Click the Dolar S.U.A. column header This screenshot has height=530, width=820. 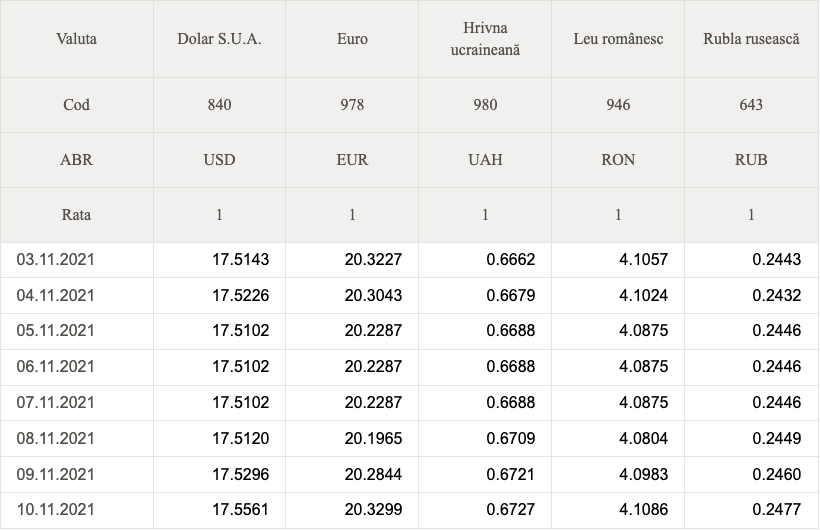[x=219, y=39]
